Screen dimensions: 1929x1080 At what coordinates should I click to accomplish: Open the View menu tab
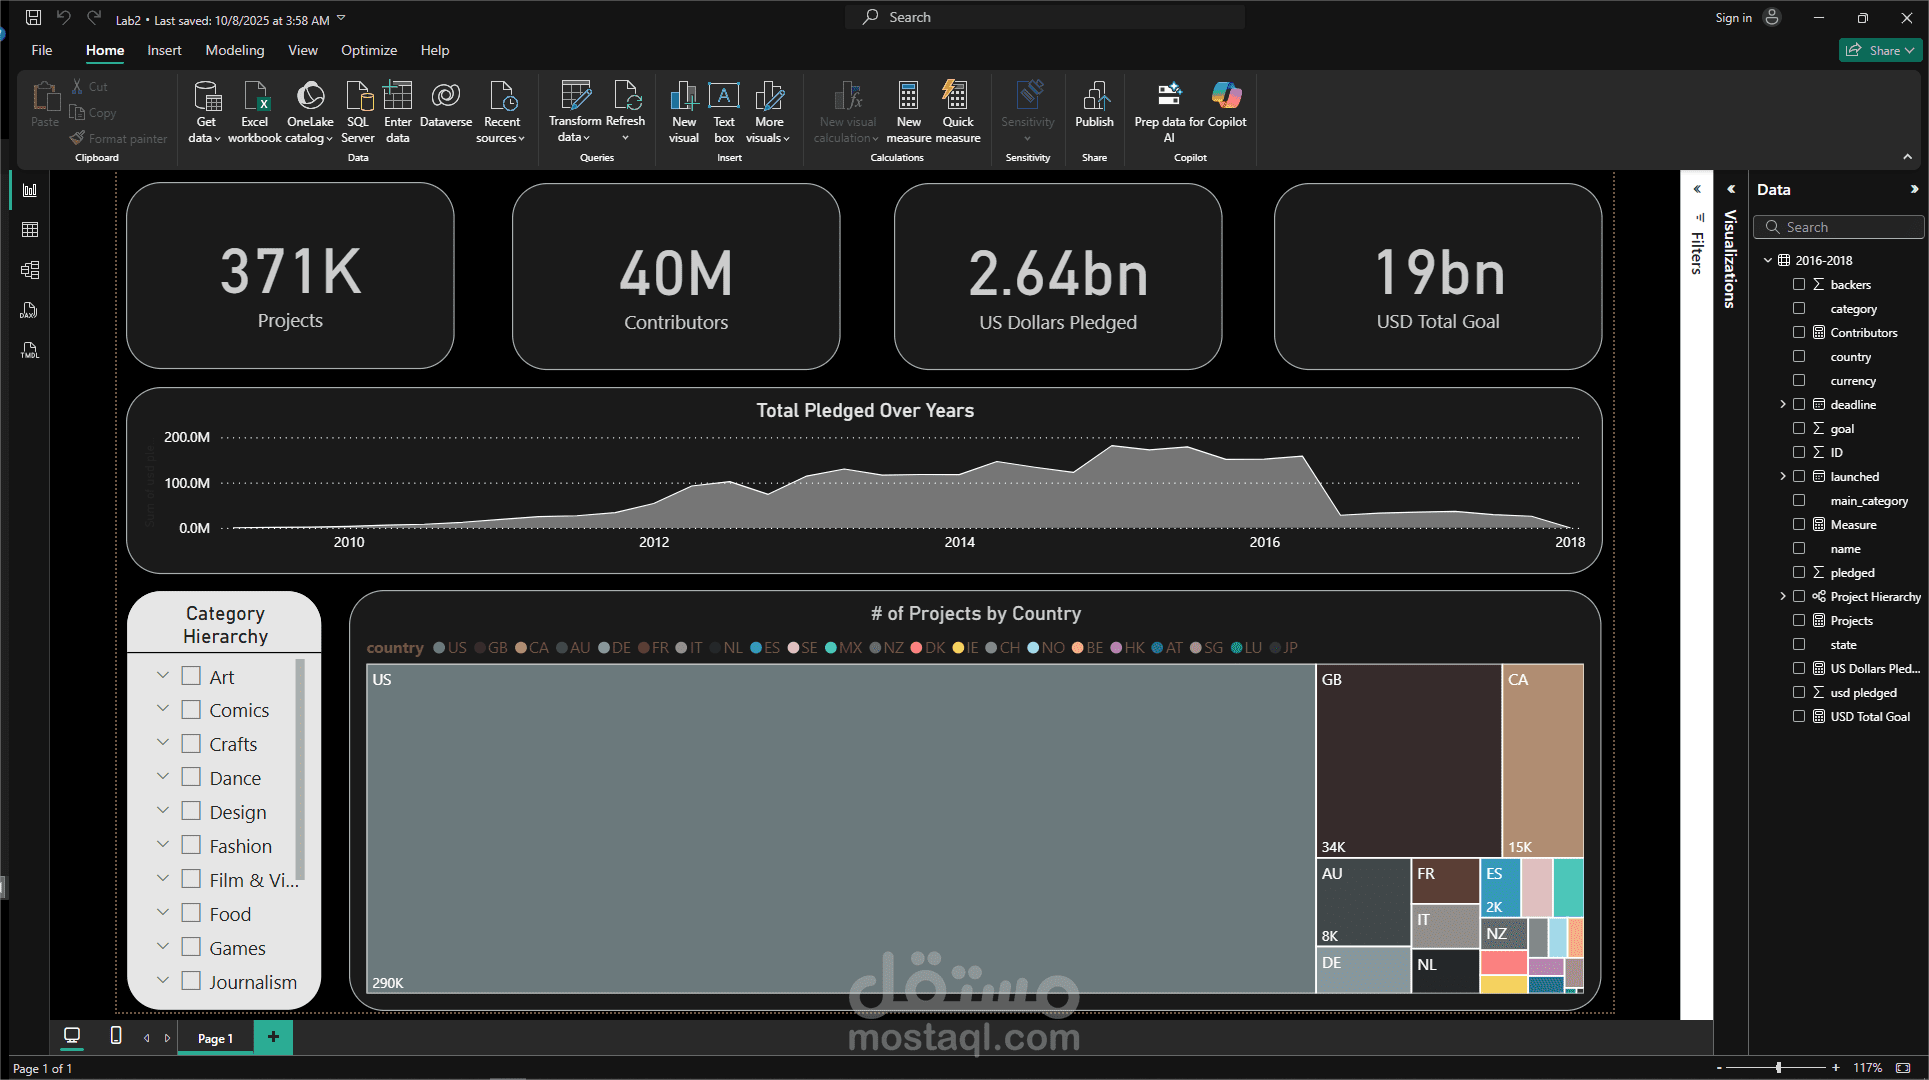click(x=302, y=50)
